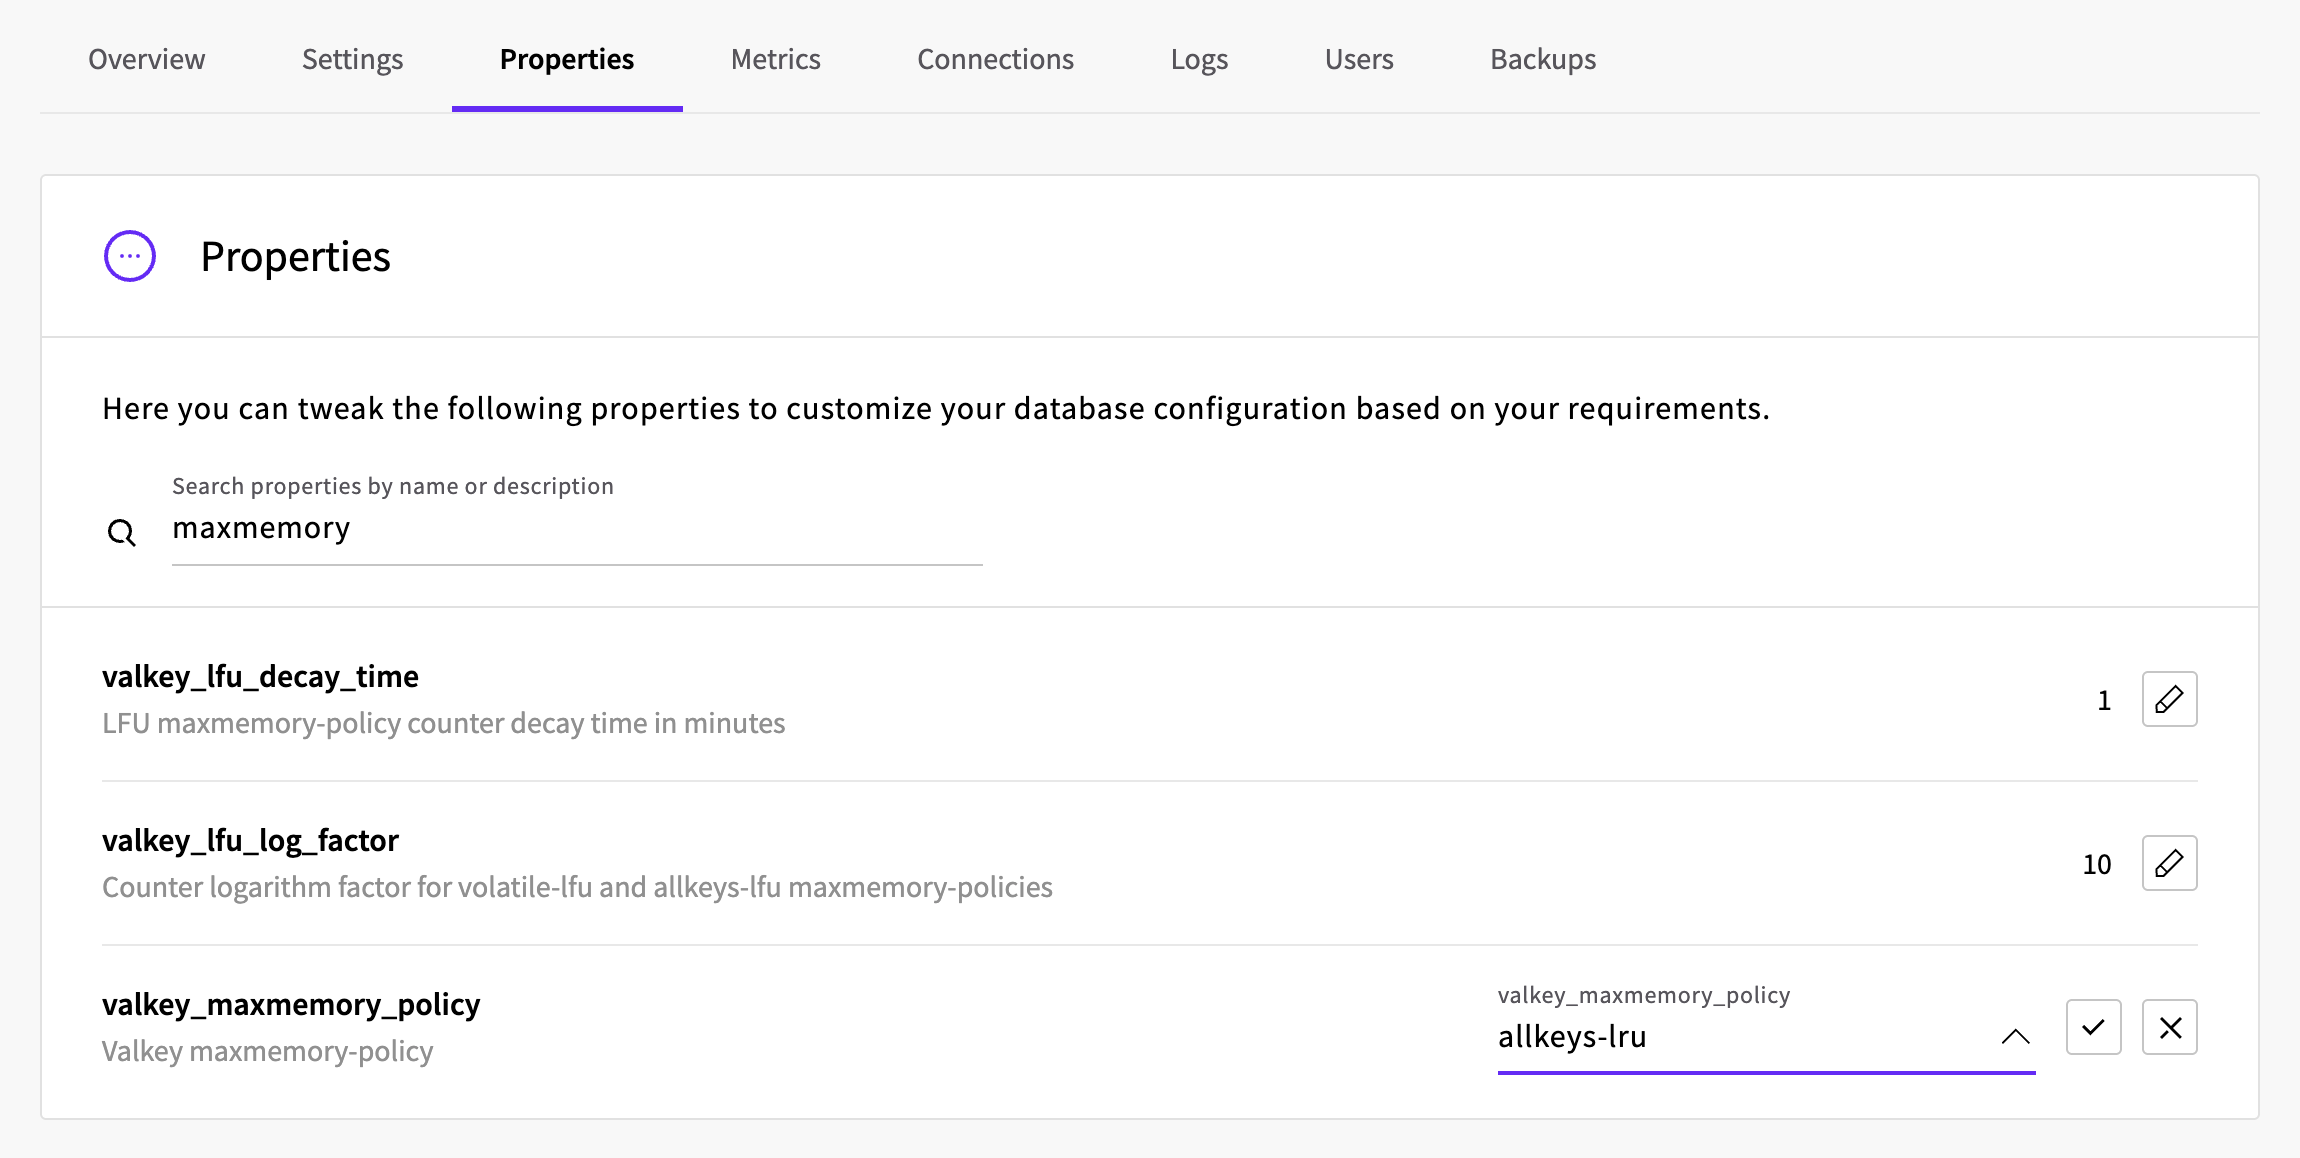Click the LFU counter decay time description

coord(444,723)
